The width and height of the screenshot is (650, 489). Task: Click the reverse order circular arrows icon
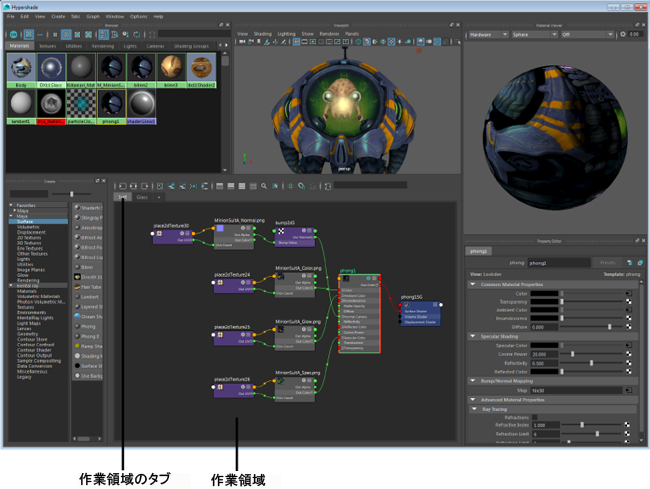(136, 35)
